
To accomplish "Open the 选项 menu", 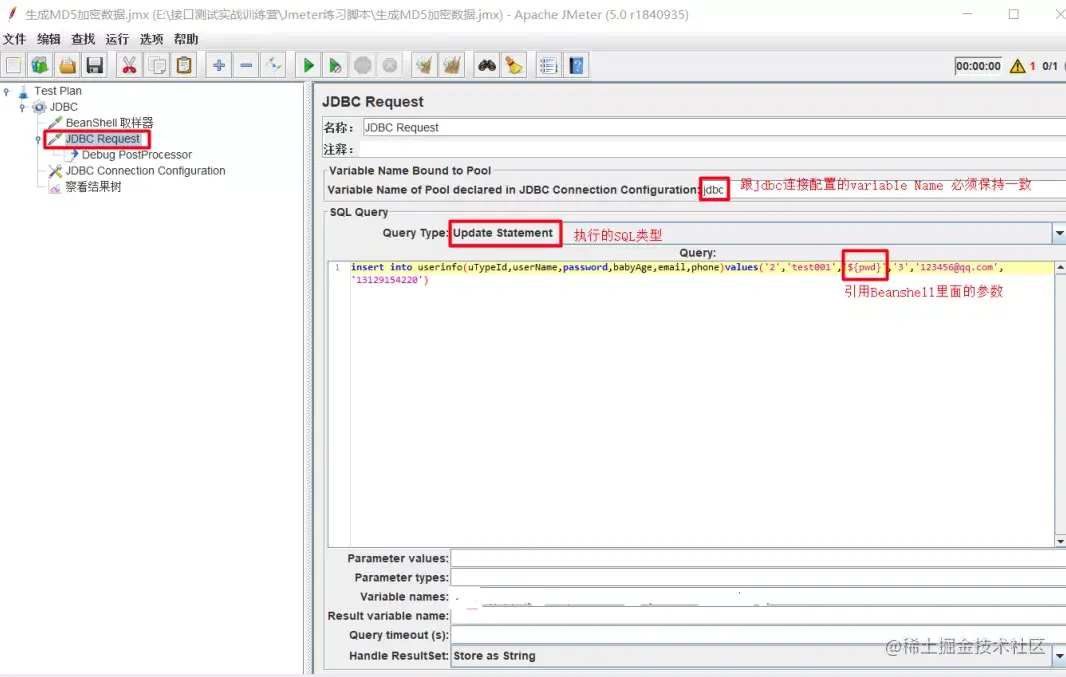I will click(x=151, y=39).
